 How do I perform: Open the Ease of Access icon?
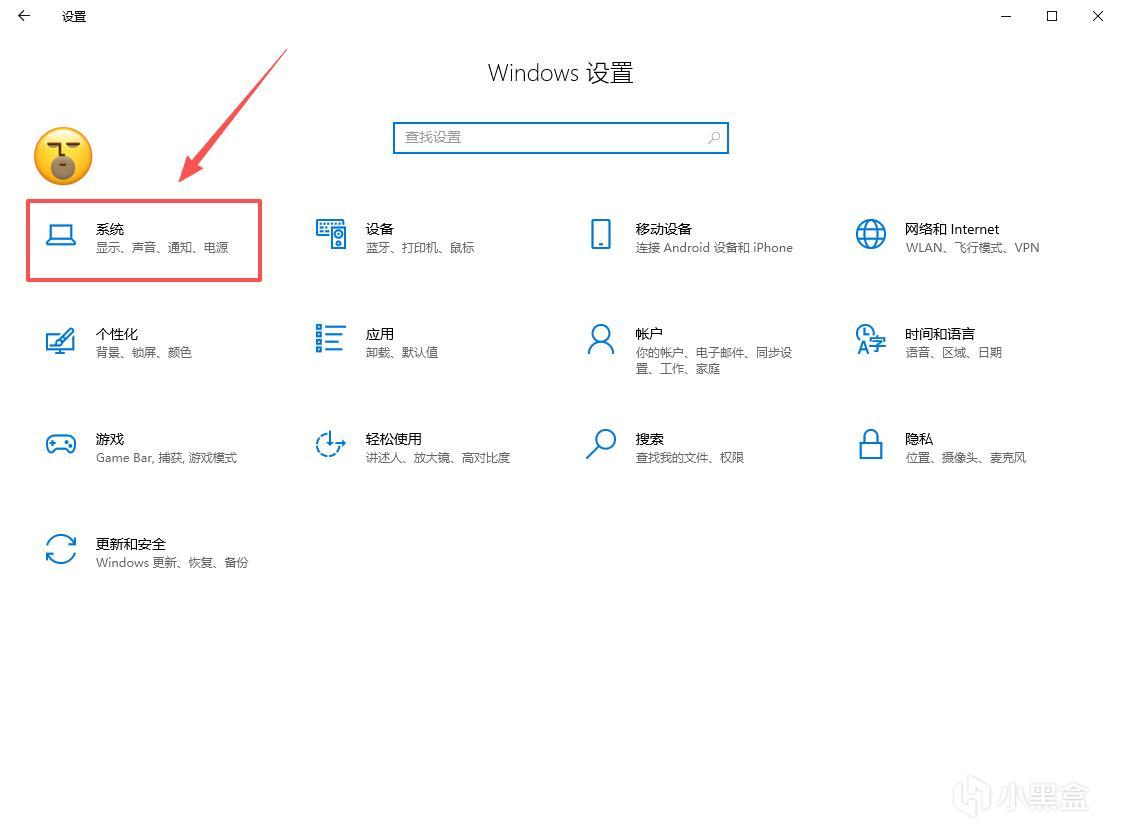tap(330, 444)
